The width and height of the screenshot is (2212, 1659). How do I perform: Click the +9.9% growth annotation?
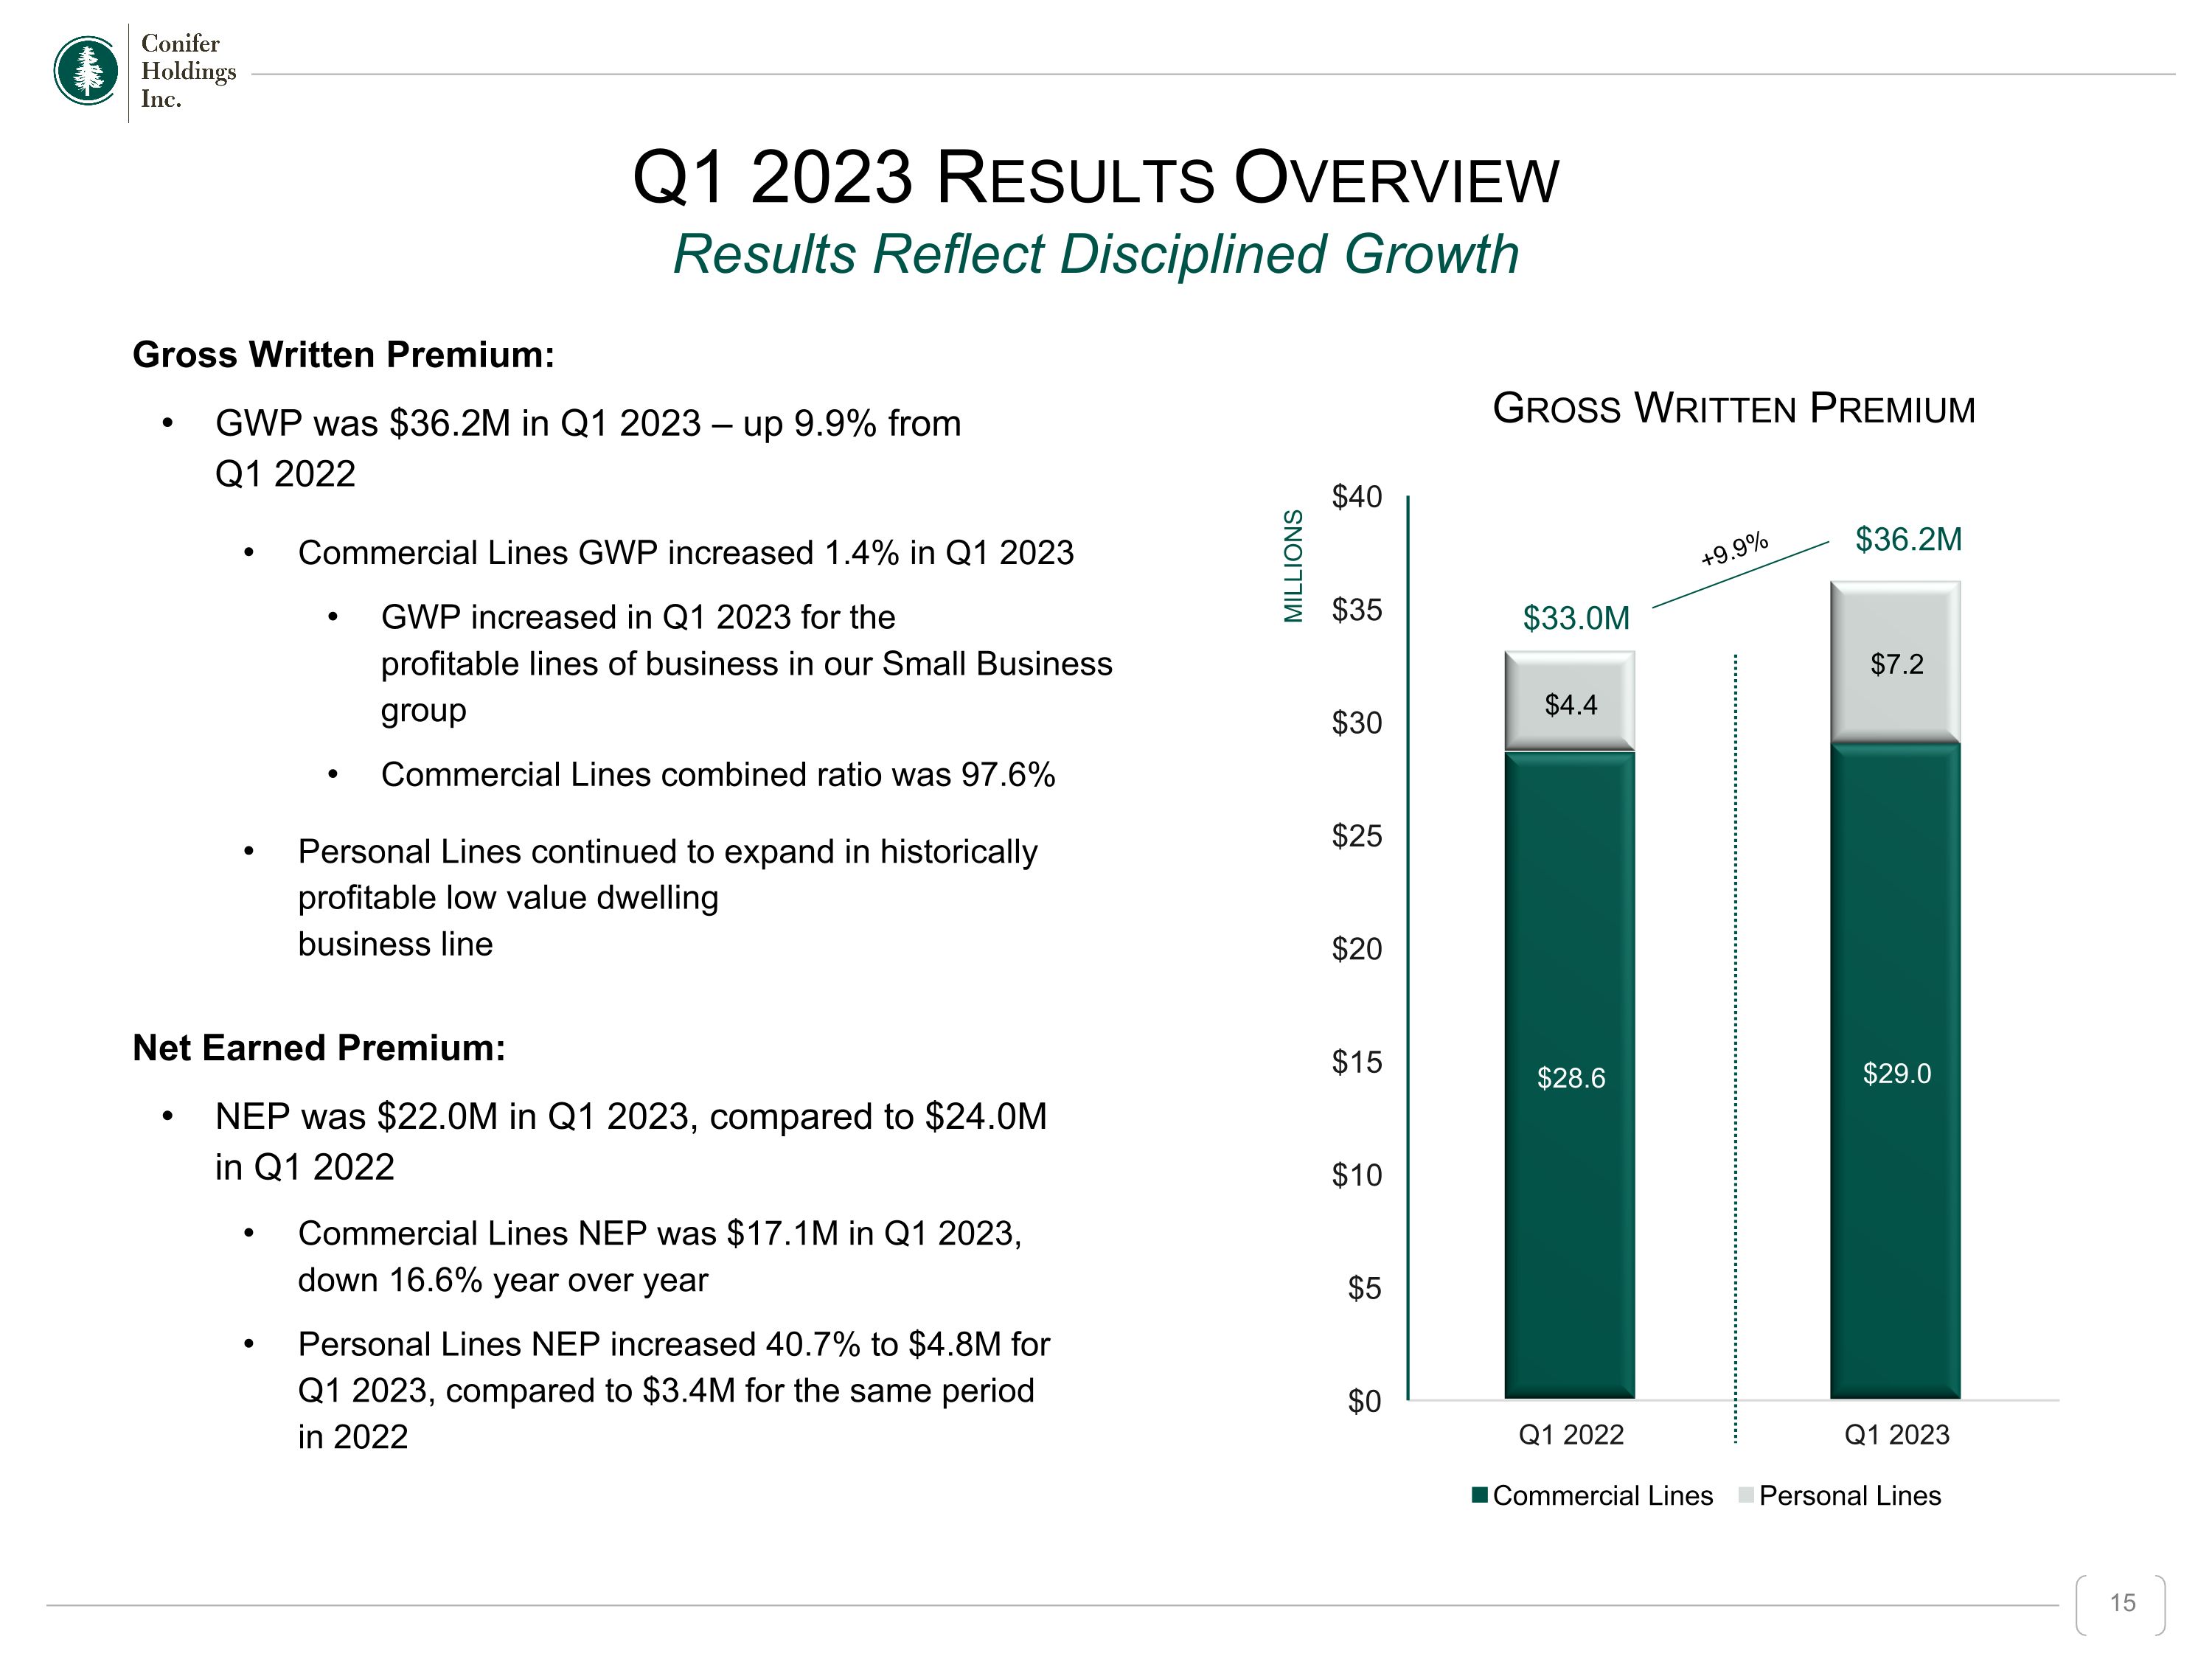1735,549
